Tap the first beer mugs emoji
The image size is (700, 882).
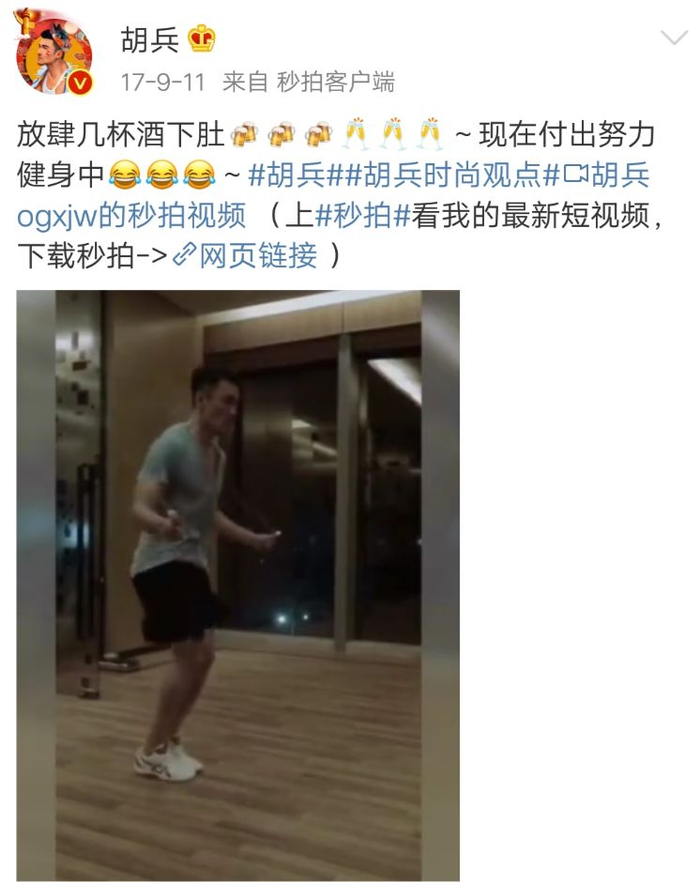[245, 135]
